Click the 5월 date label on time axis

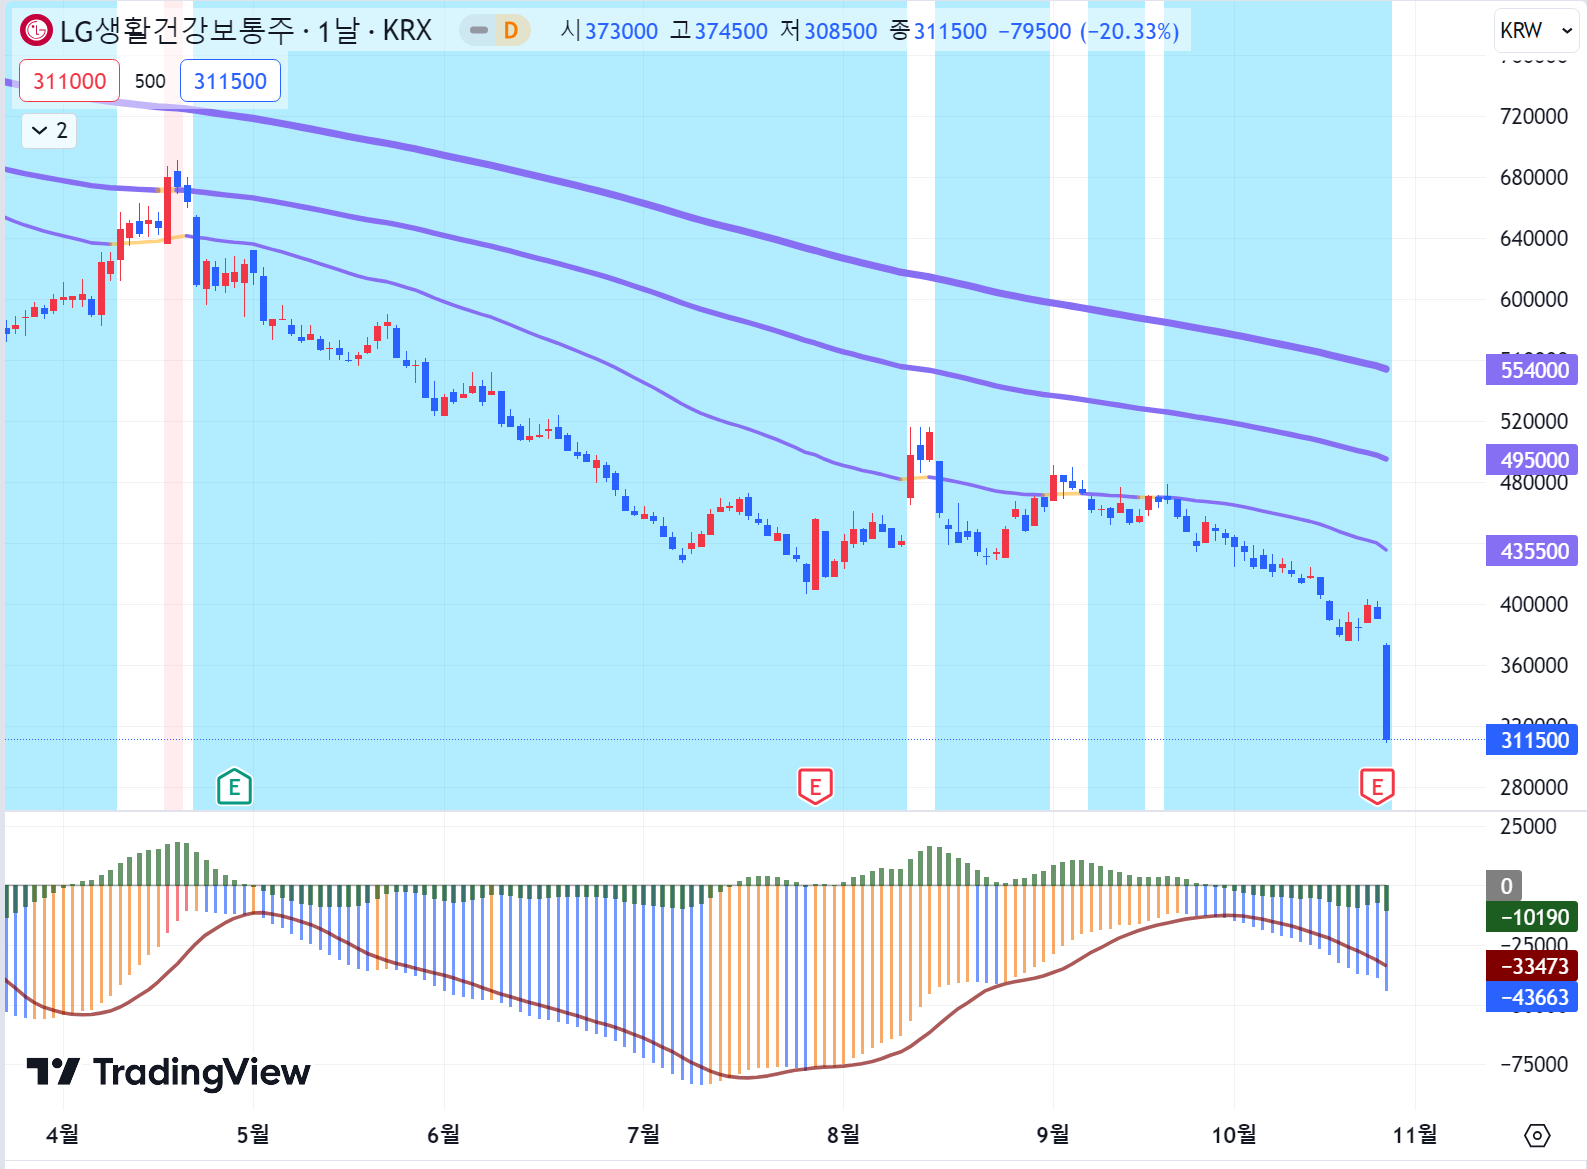(x=253, y=1134)
